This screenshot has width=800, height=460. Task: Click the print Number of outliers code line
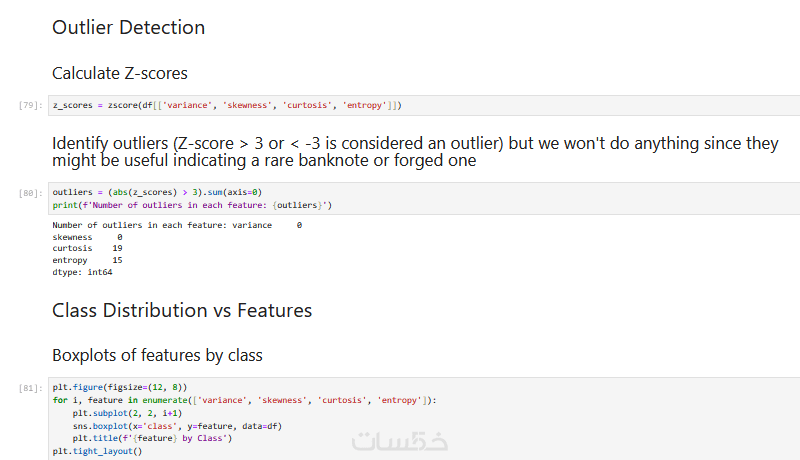(192, 205)
